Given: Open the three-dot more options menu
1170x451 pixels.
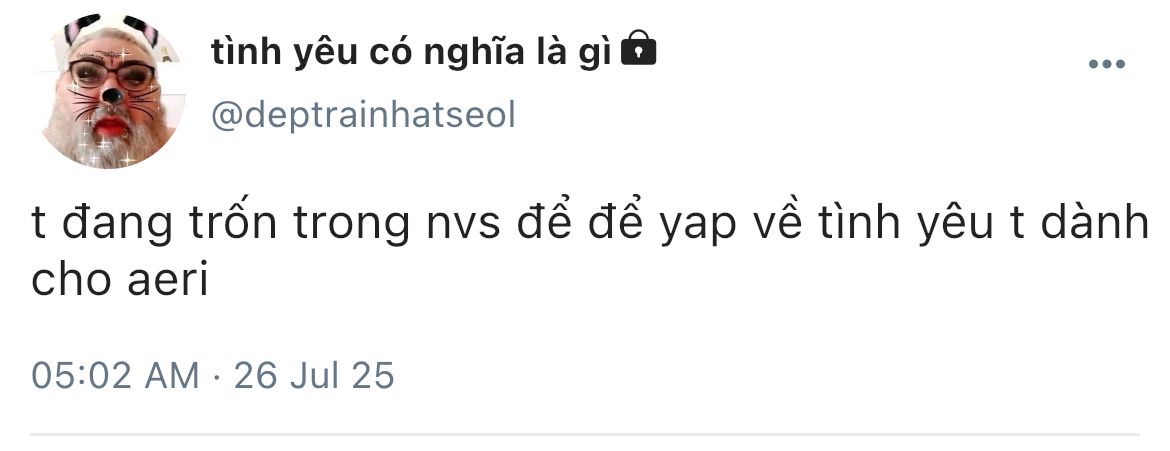Looking at the screenshot, I should pos(1107,64).
